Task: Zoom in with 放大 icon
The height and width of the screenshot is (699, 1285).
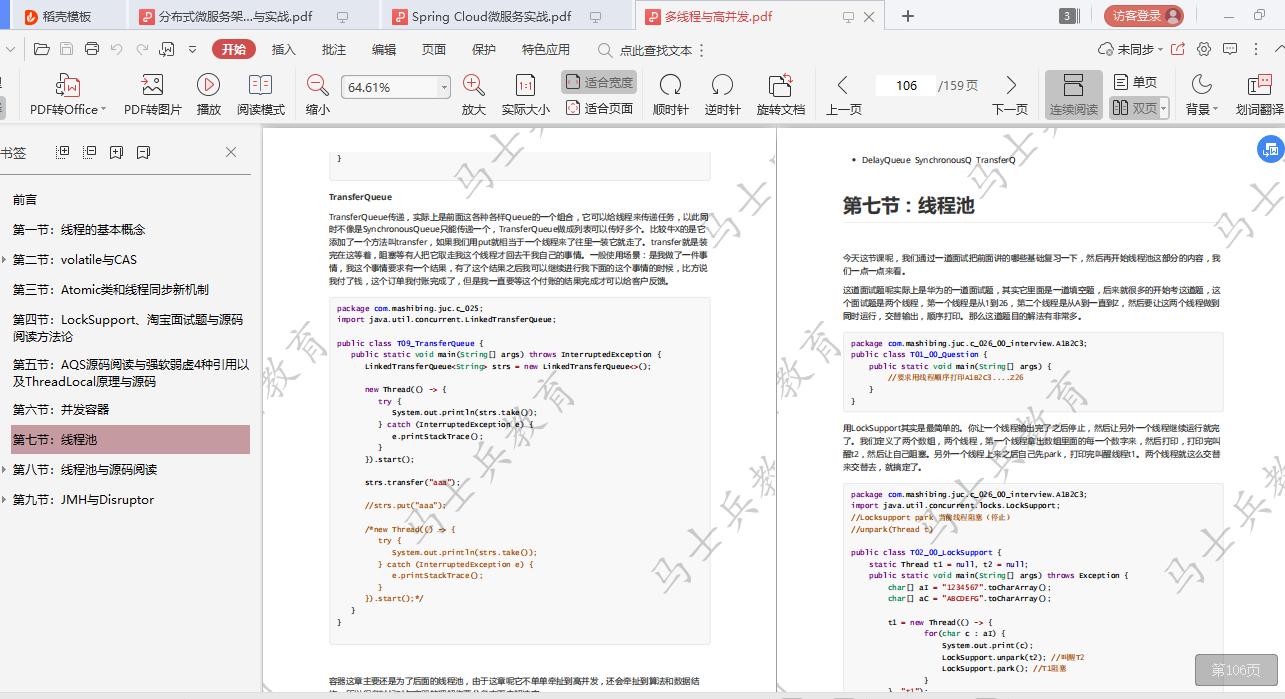Action: (474, 96)
